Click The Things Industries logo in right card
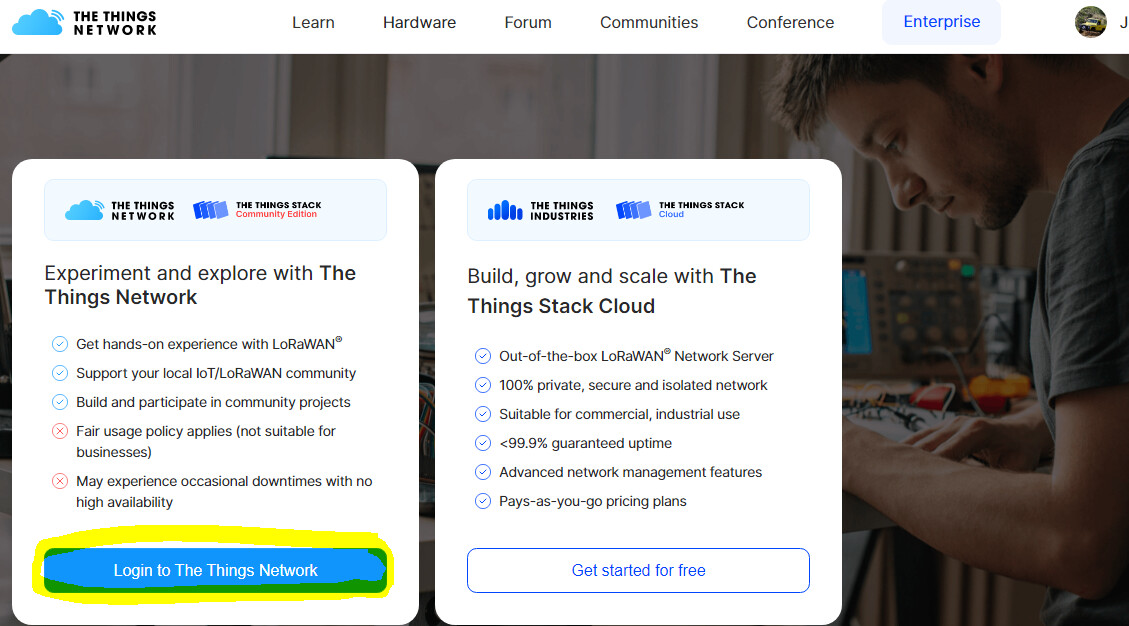 [x=541, y=210]
